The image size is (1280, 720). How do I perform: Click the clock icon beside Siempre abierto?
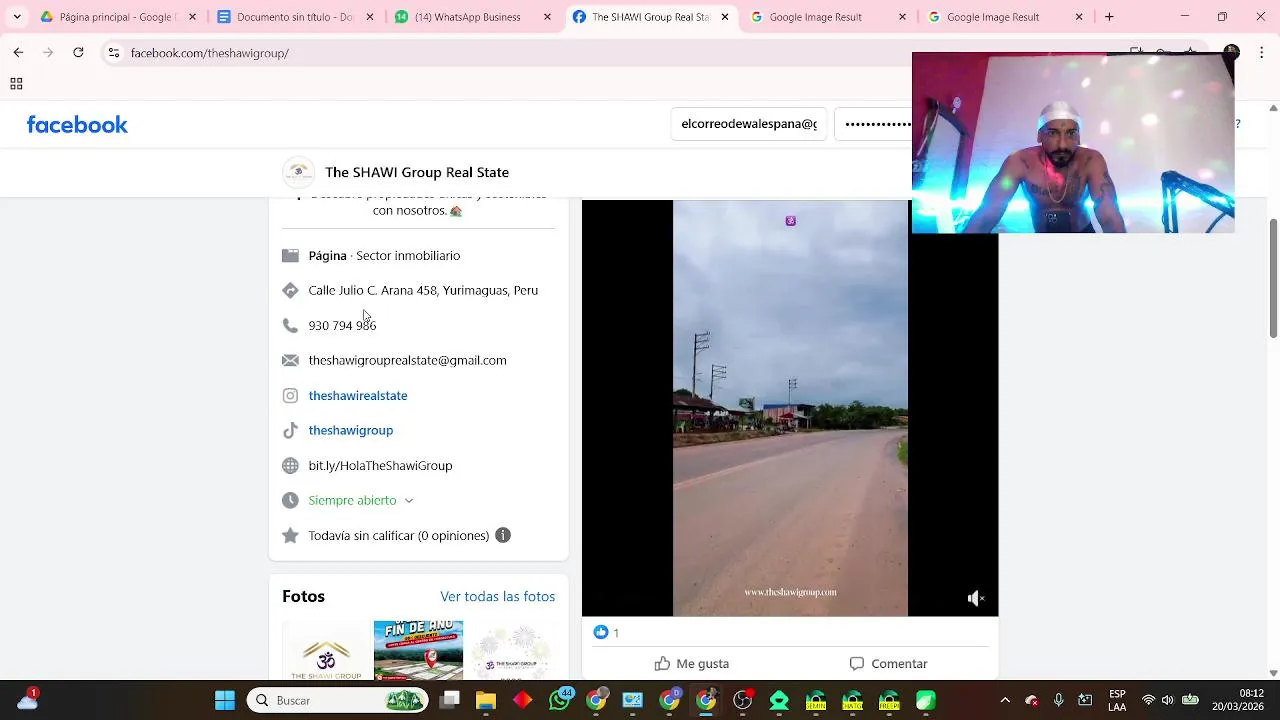290,500
